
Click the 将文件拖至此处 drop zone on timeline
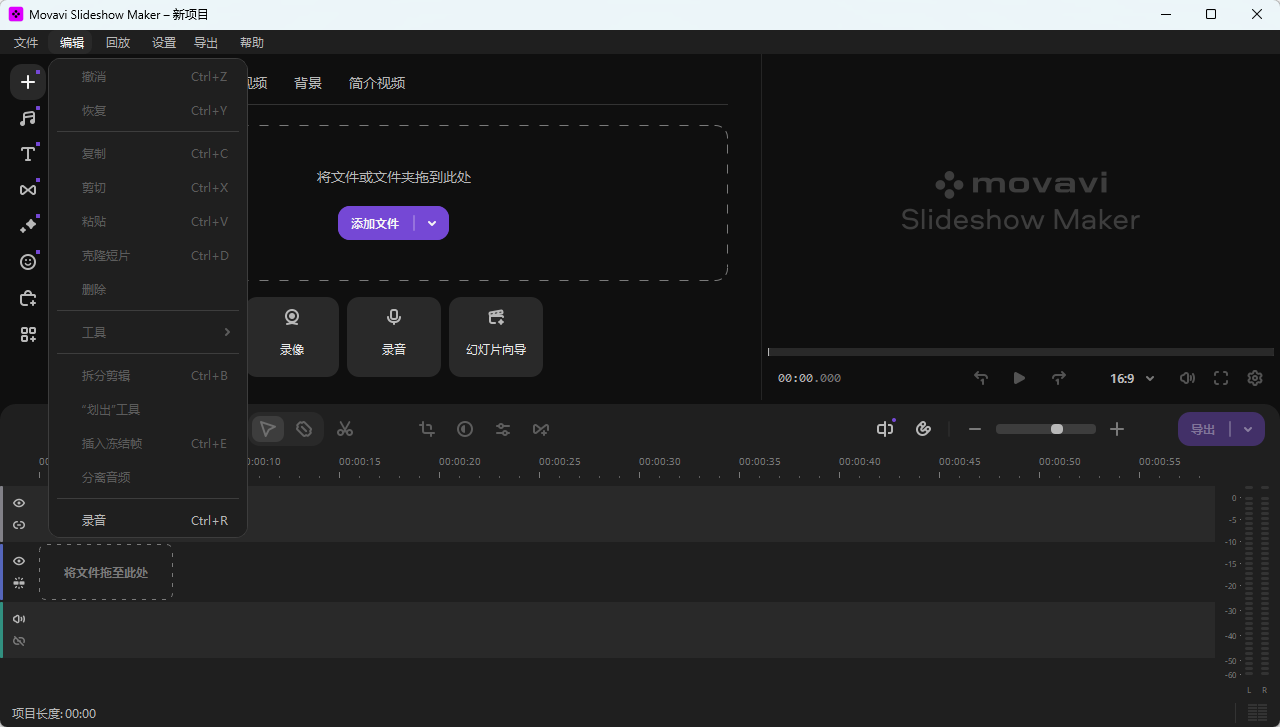coord(106,572)
